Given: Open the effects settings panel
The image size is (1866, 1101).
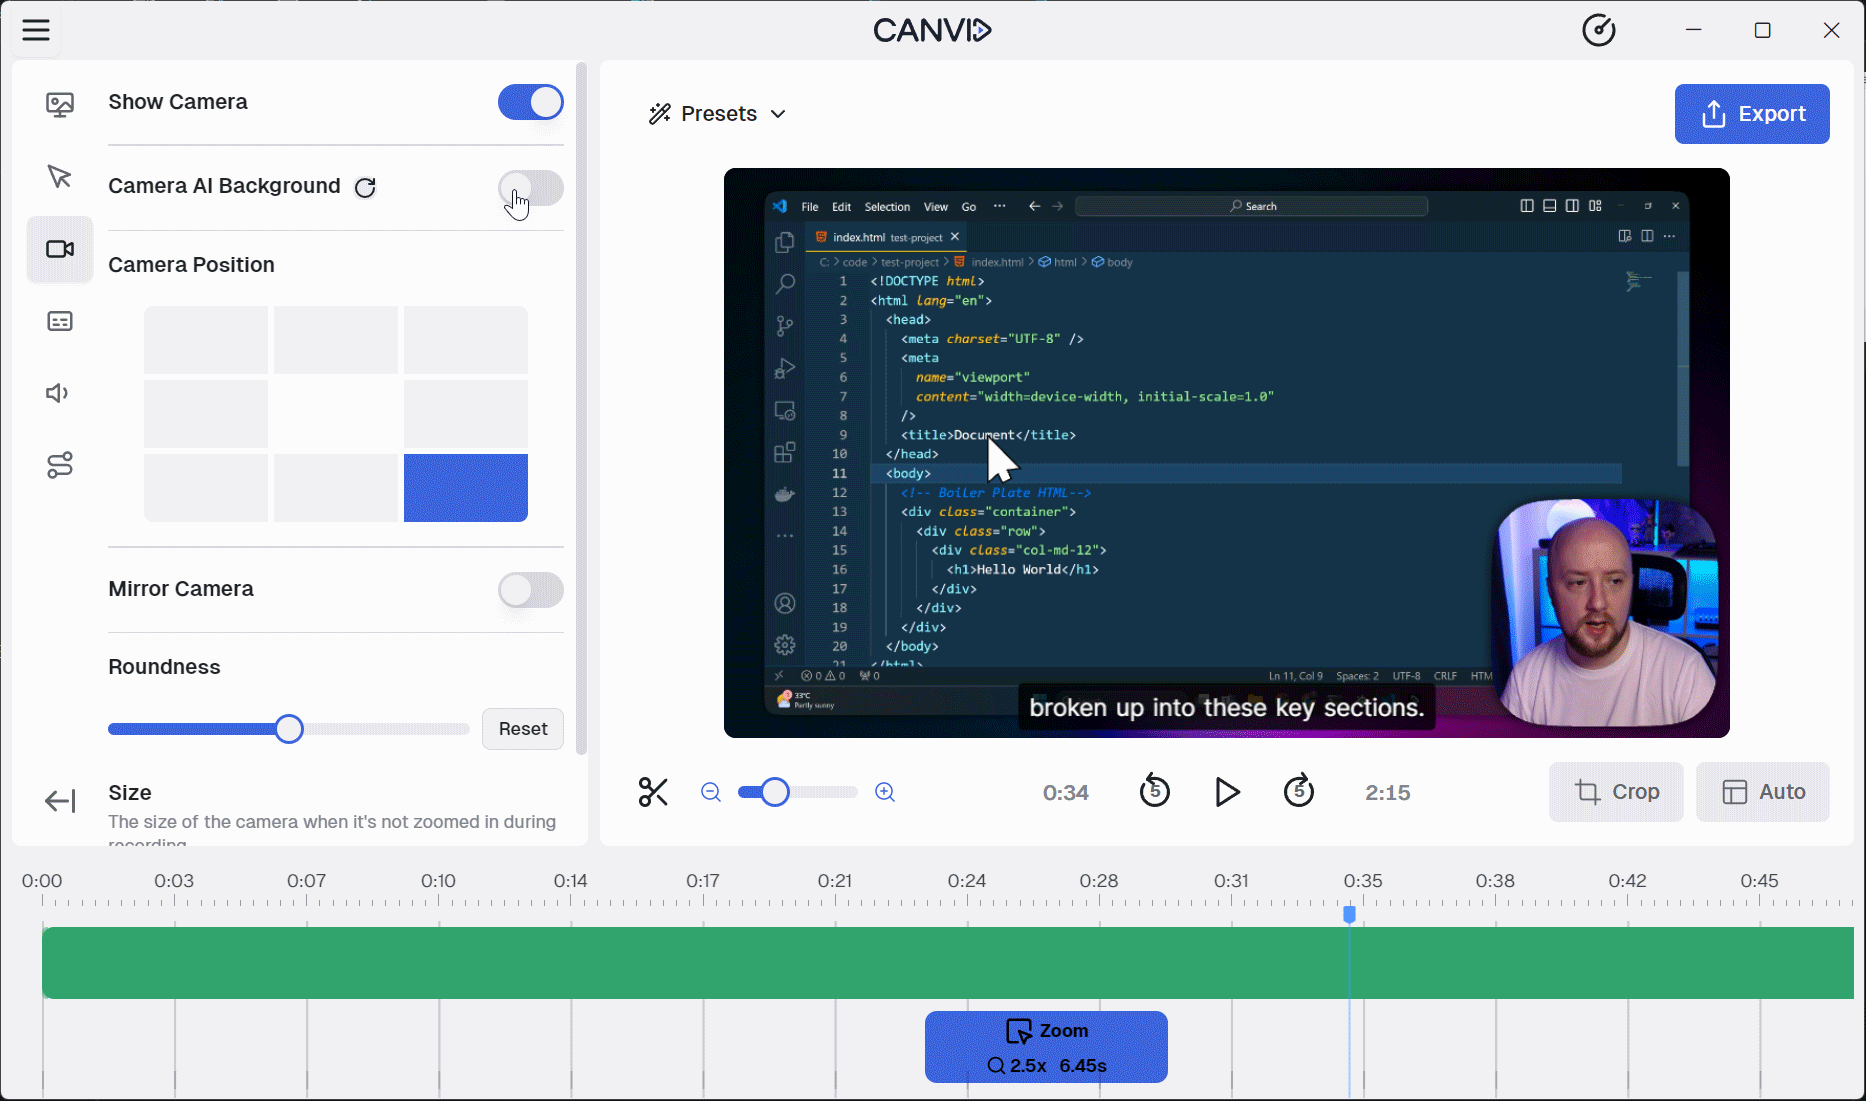Looking at the screenshot, I should pos(60,464).
